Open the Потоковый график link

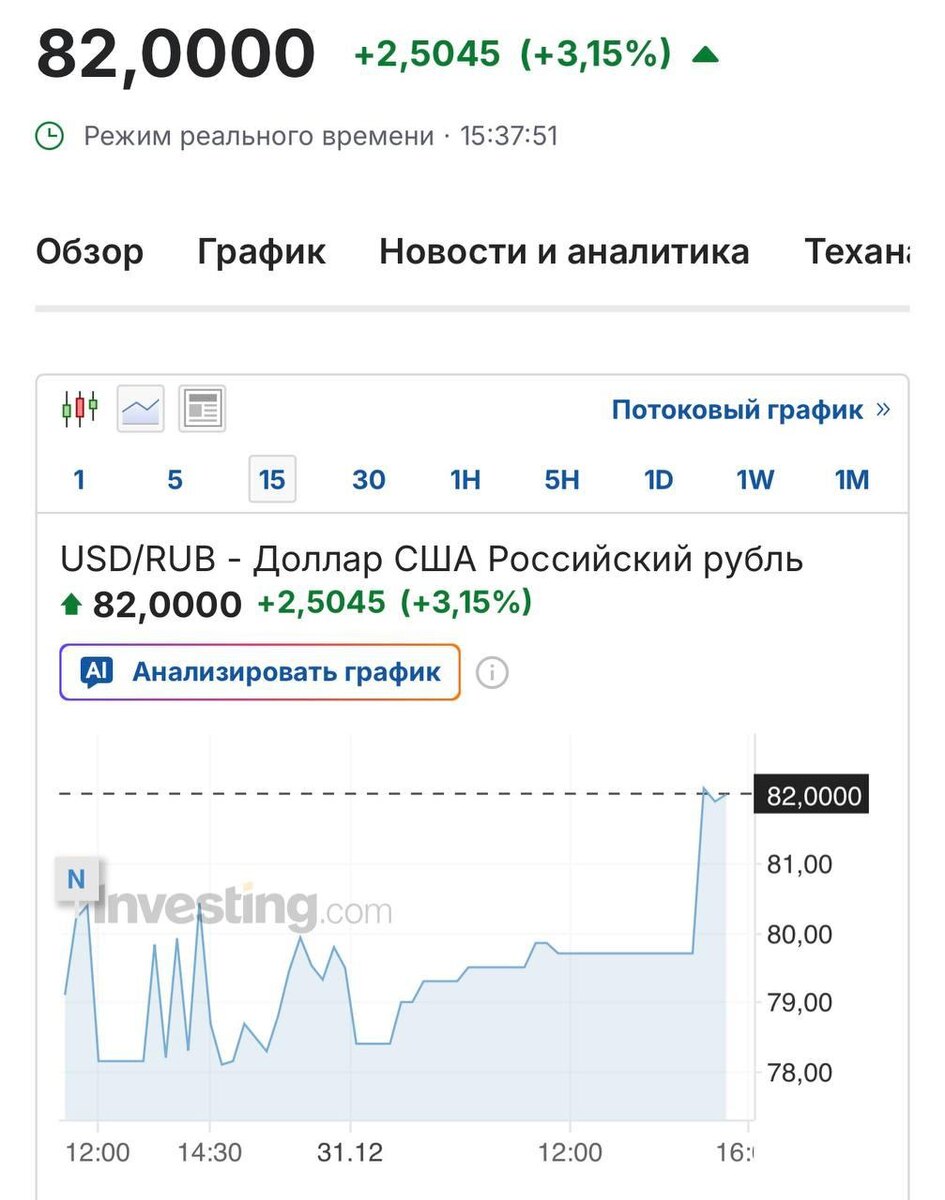[737, 409]
